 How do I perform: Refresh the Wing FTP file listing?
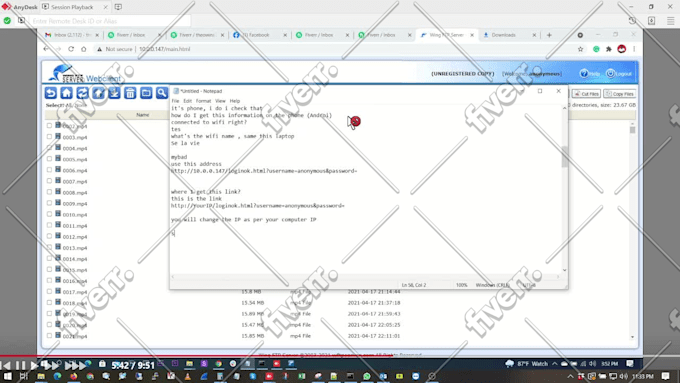pyautogui.click(x=82, y=93)
